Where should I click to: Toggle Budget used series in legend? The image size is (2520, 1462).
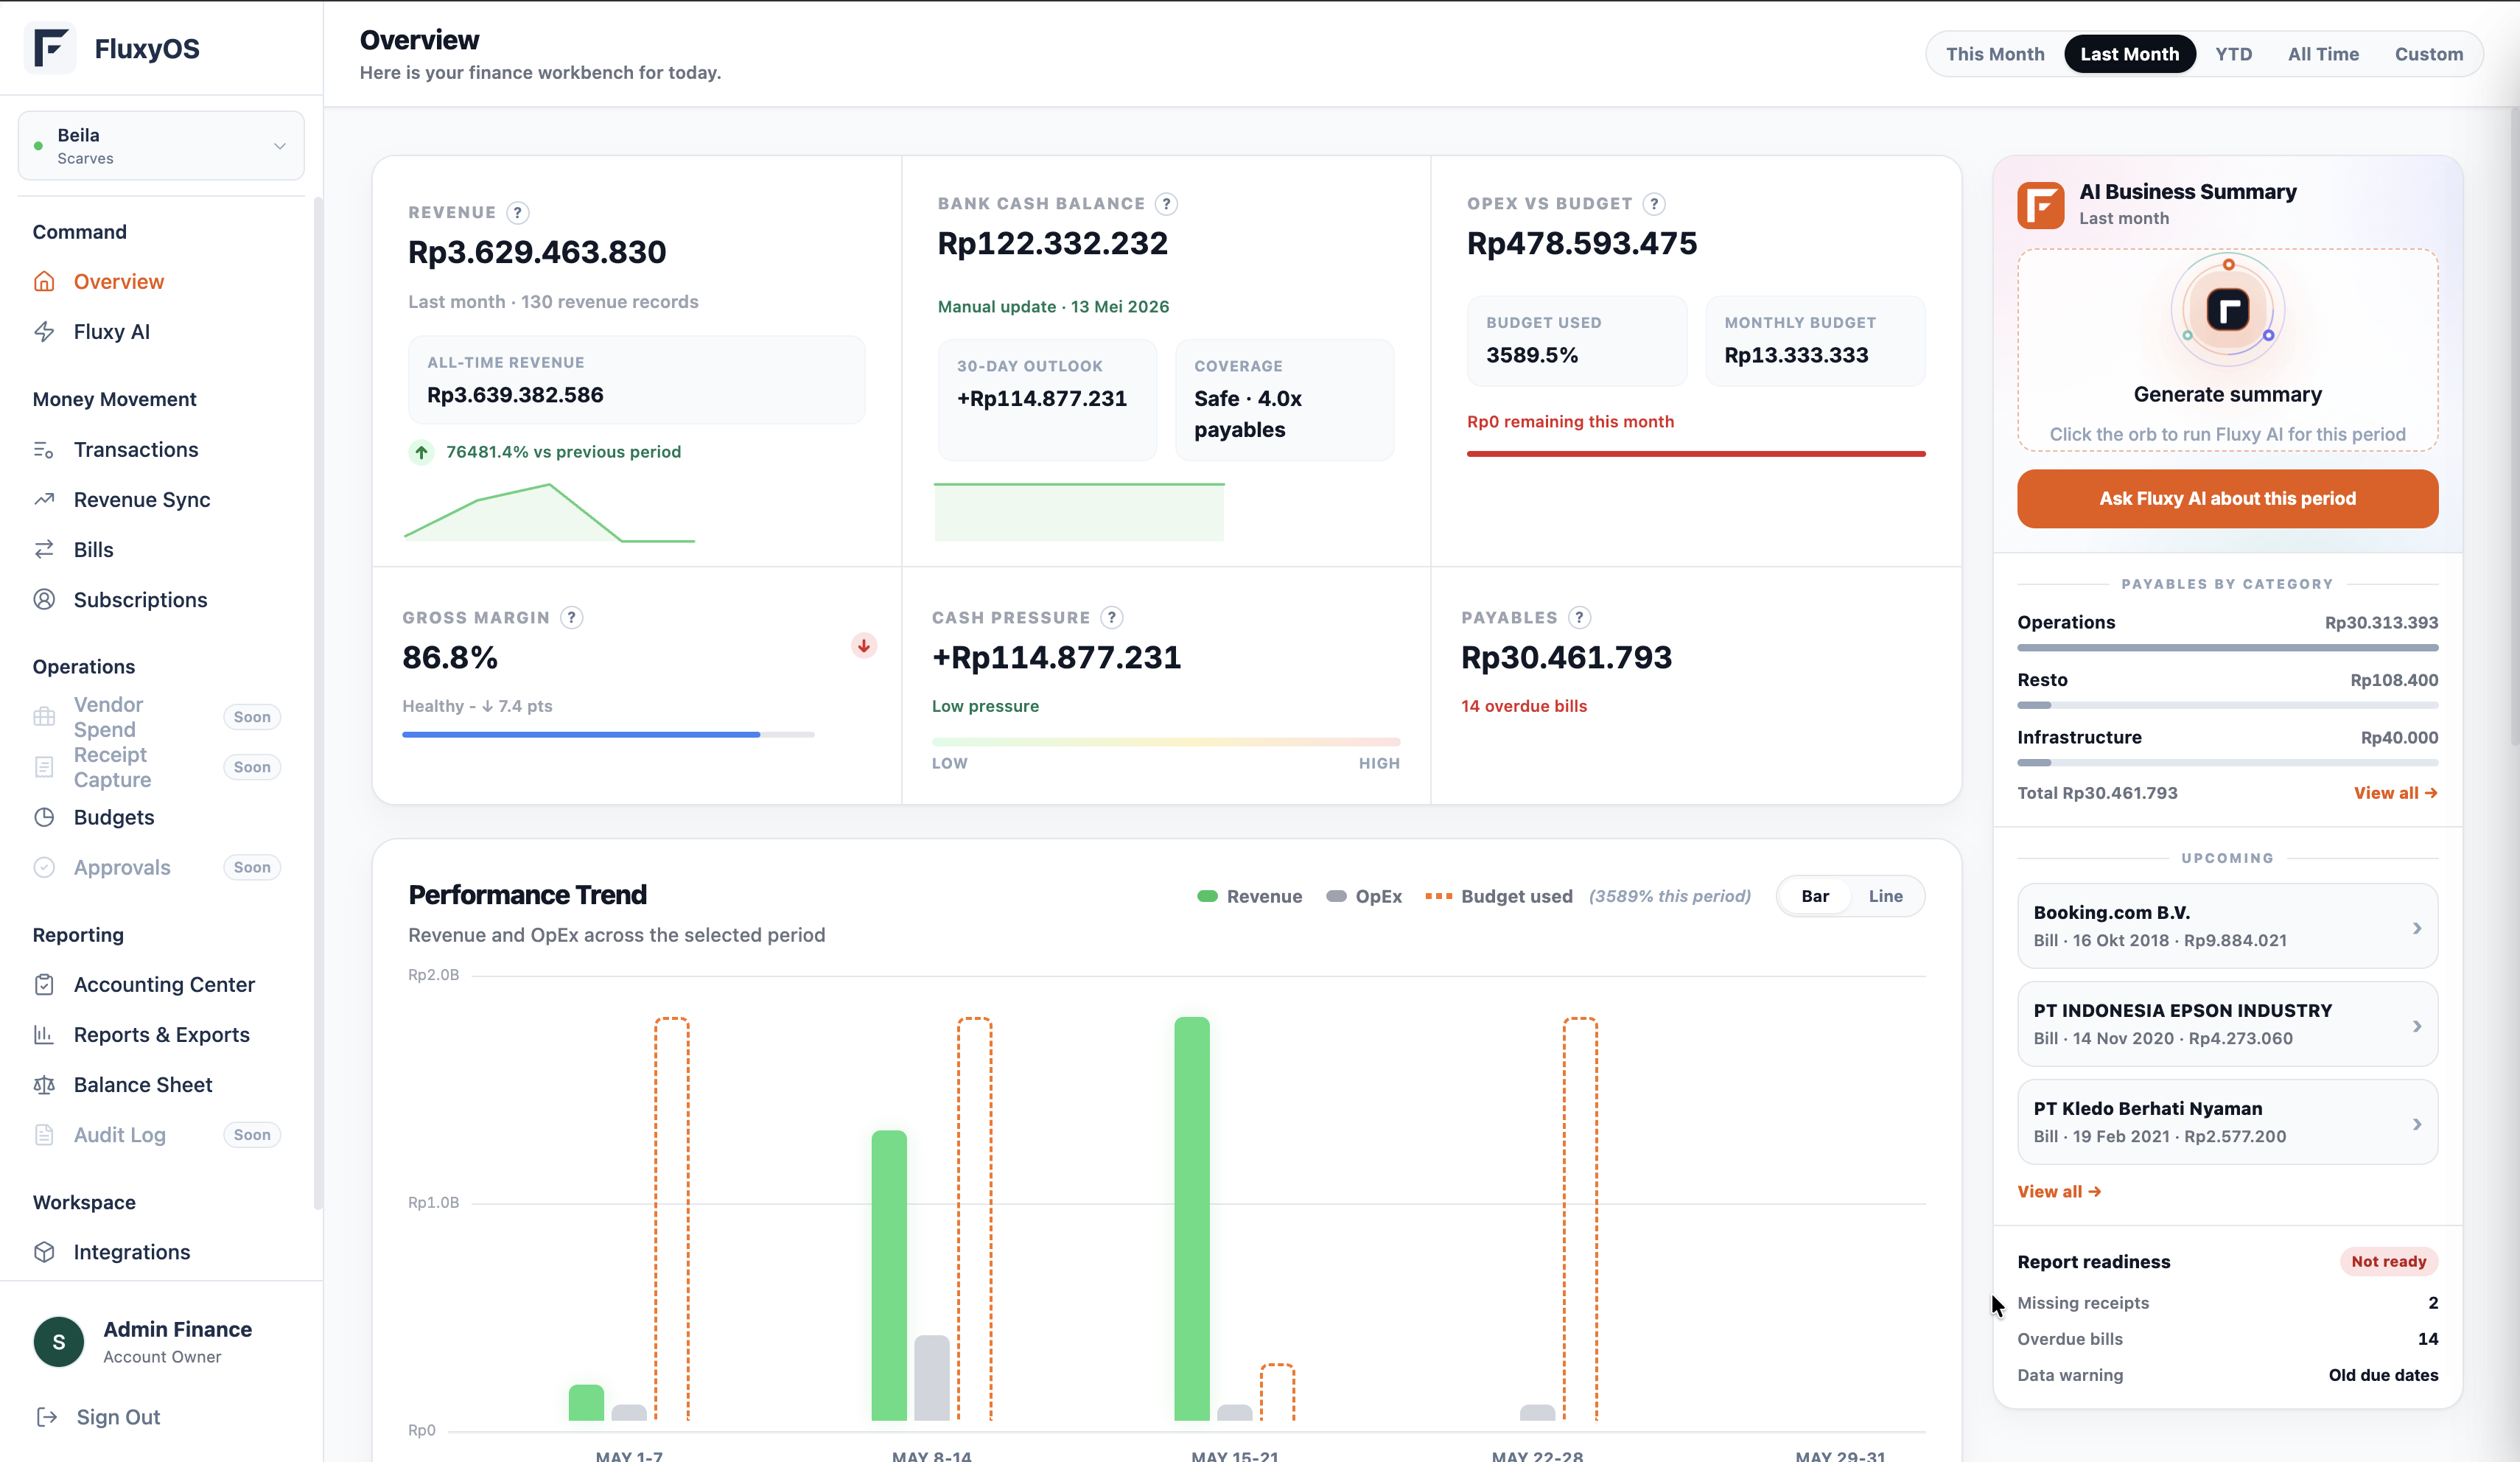click(x=1499, y=896)
